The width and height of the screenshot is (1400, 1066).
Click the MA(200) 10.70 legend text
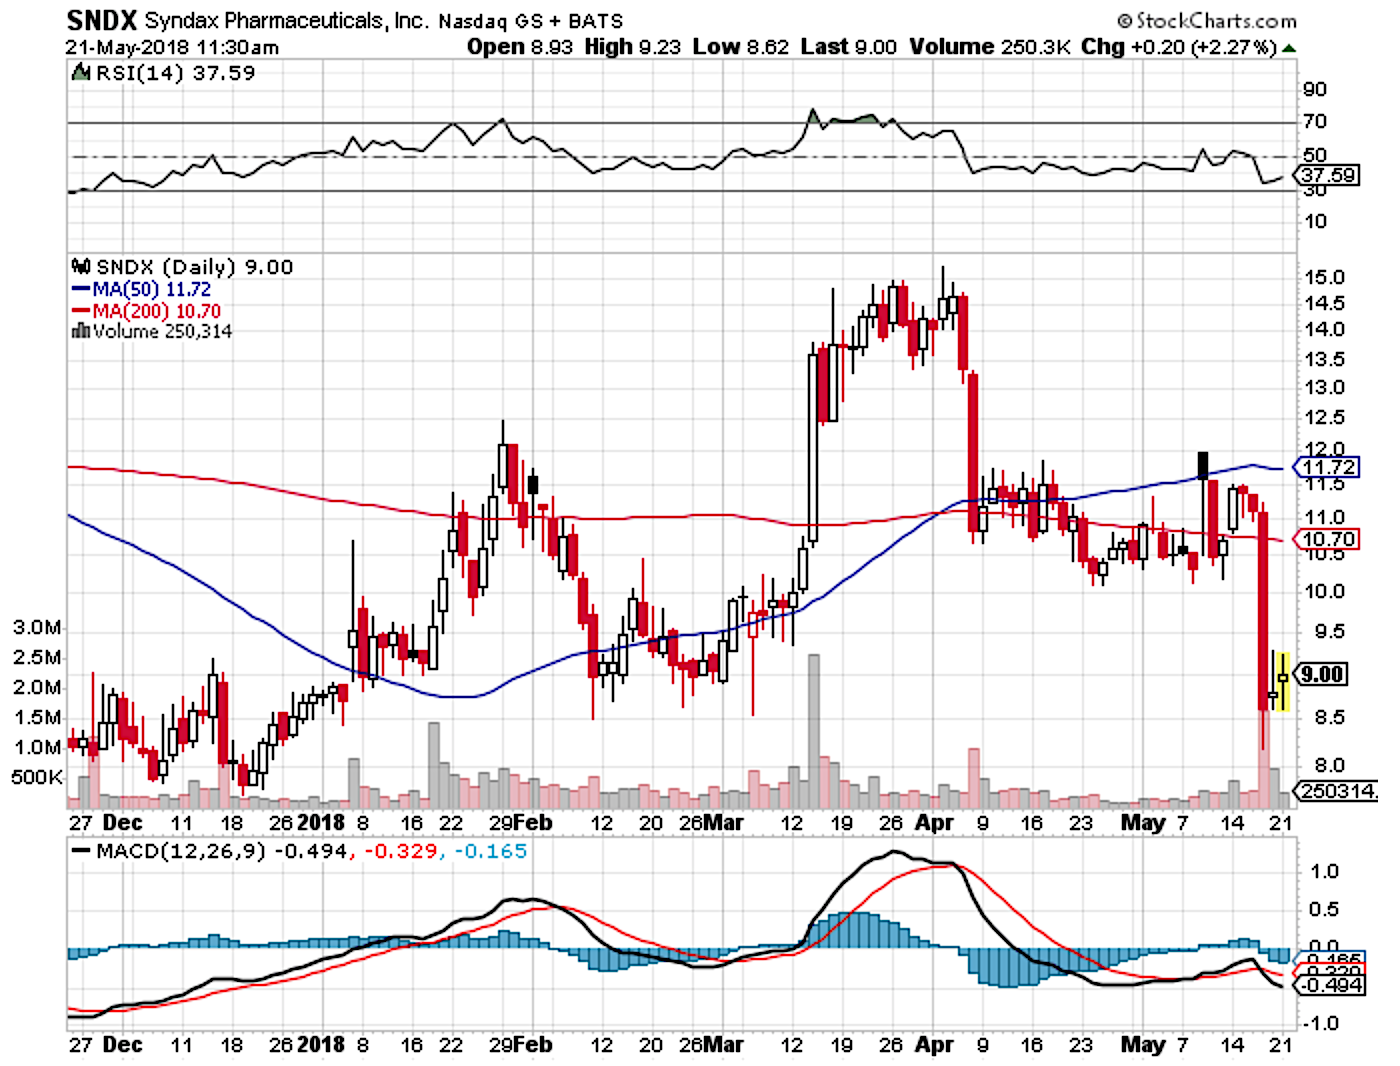[x=157, y=311]
